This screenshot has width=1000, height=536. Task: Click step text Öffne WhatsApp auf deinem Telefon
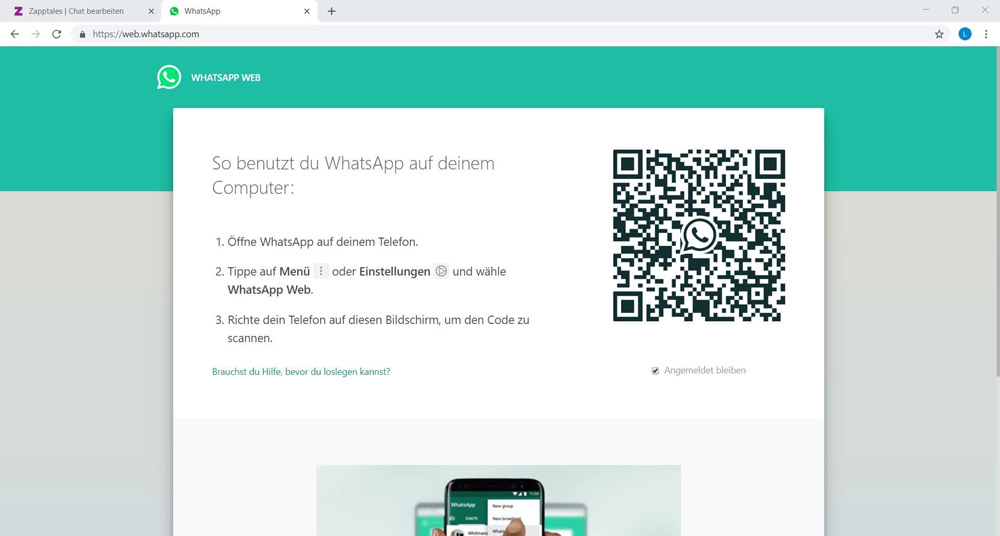(x=323, y=242)
